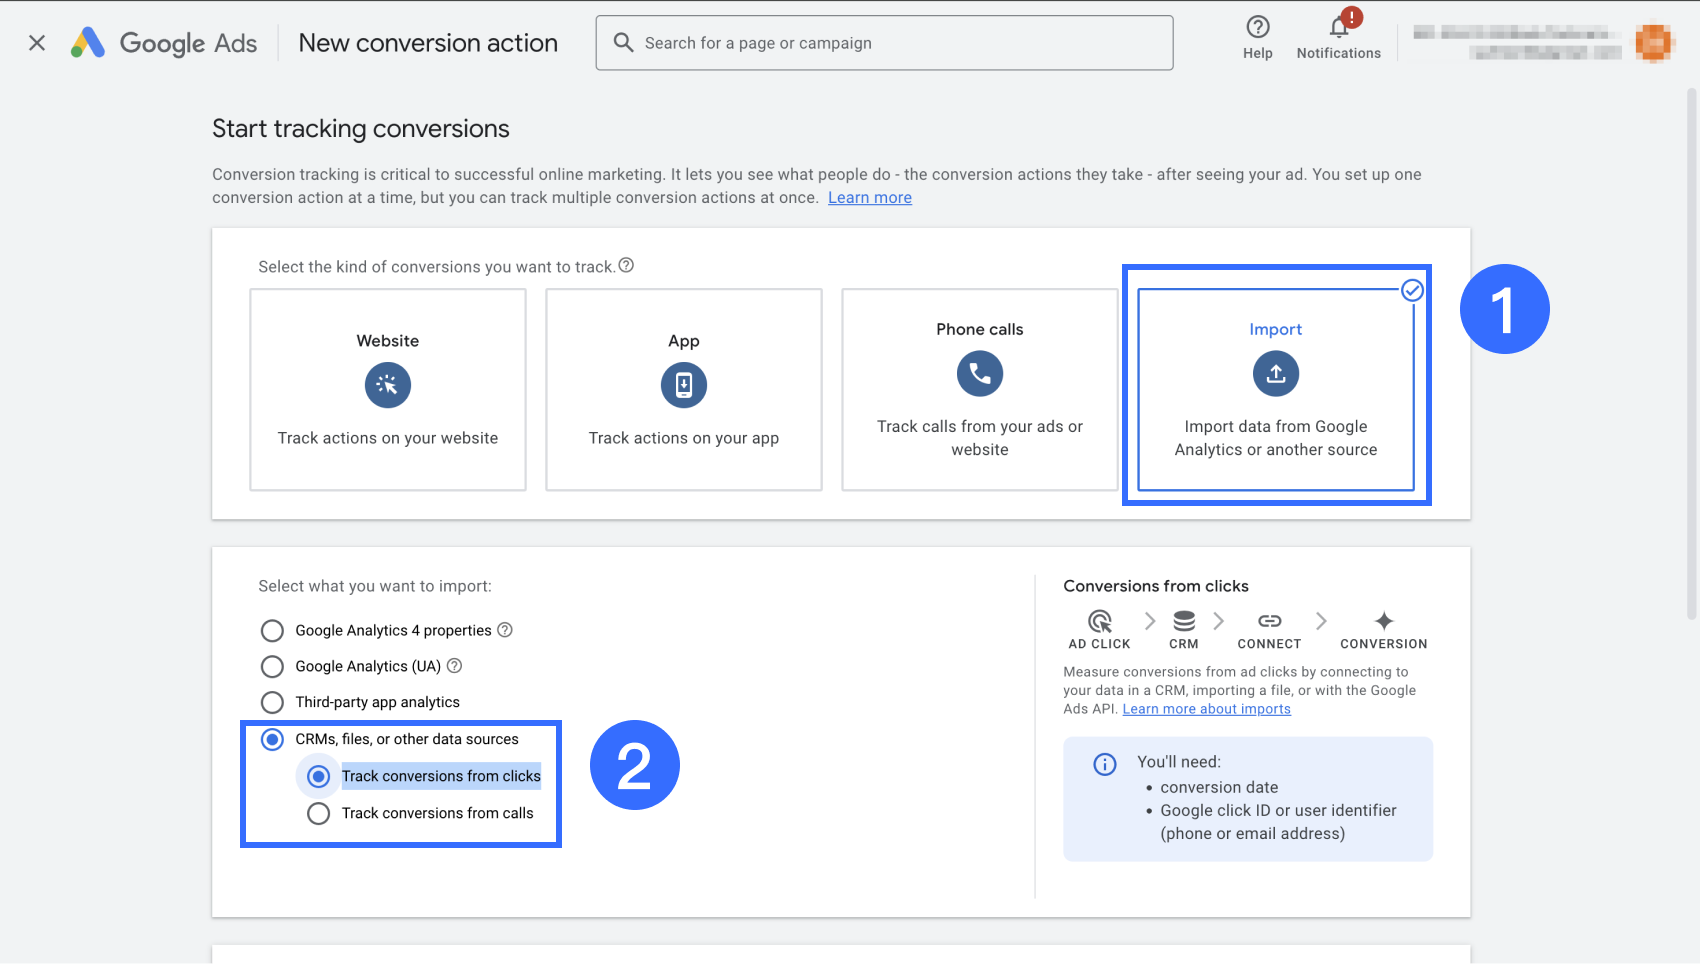Click the Website conversion cursor icon
Image resolution: width=1700 pixels, height=964 pixels.
pos(388,385)
